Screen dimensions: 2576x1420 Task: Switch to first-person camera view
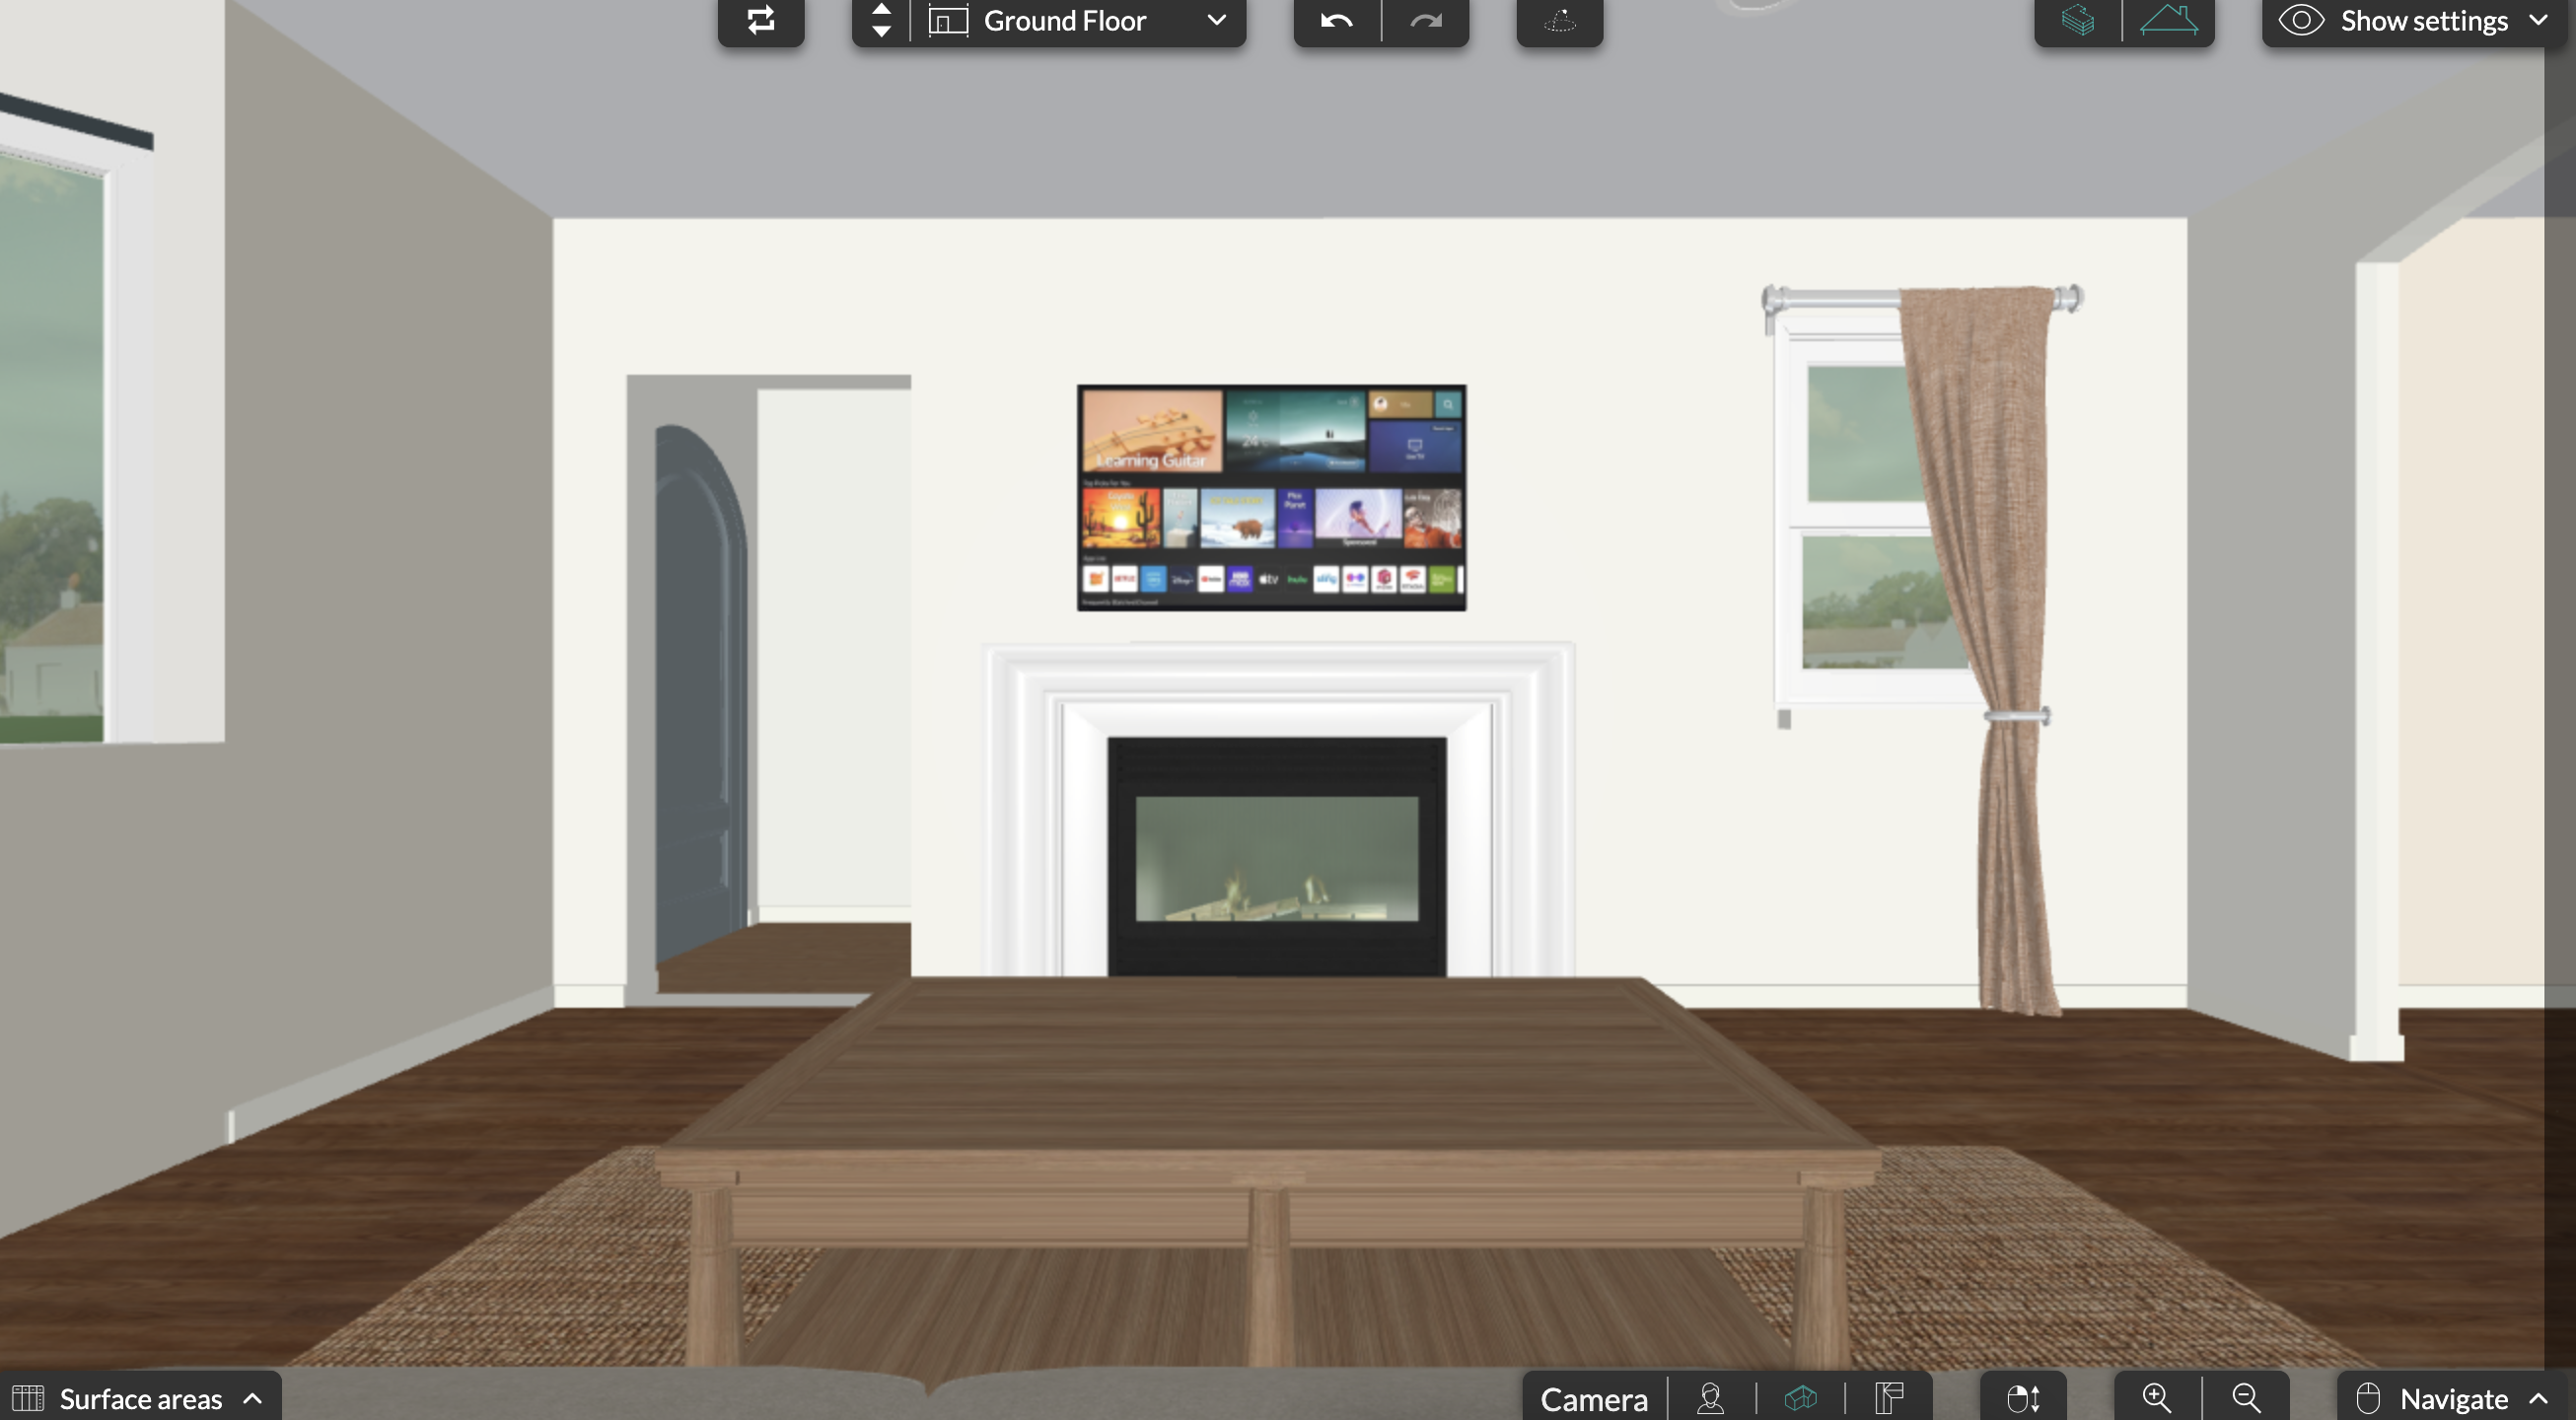coord(1711,1398)
